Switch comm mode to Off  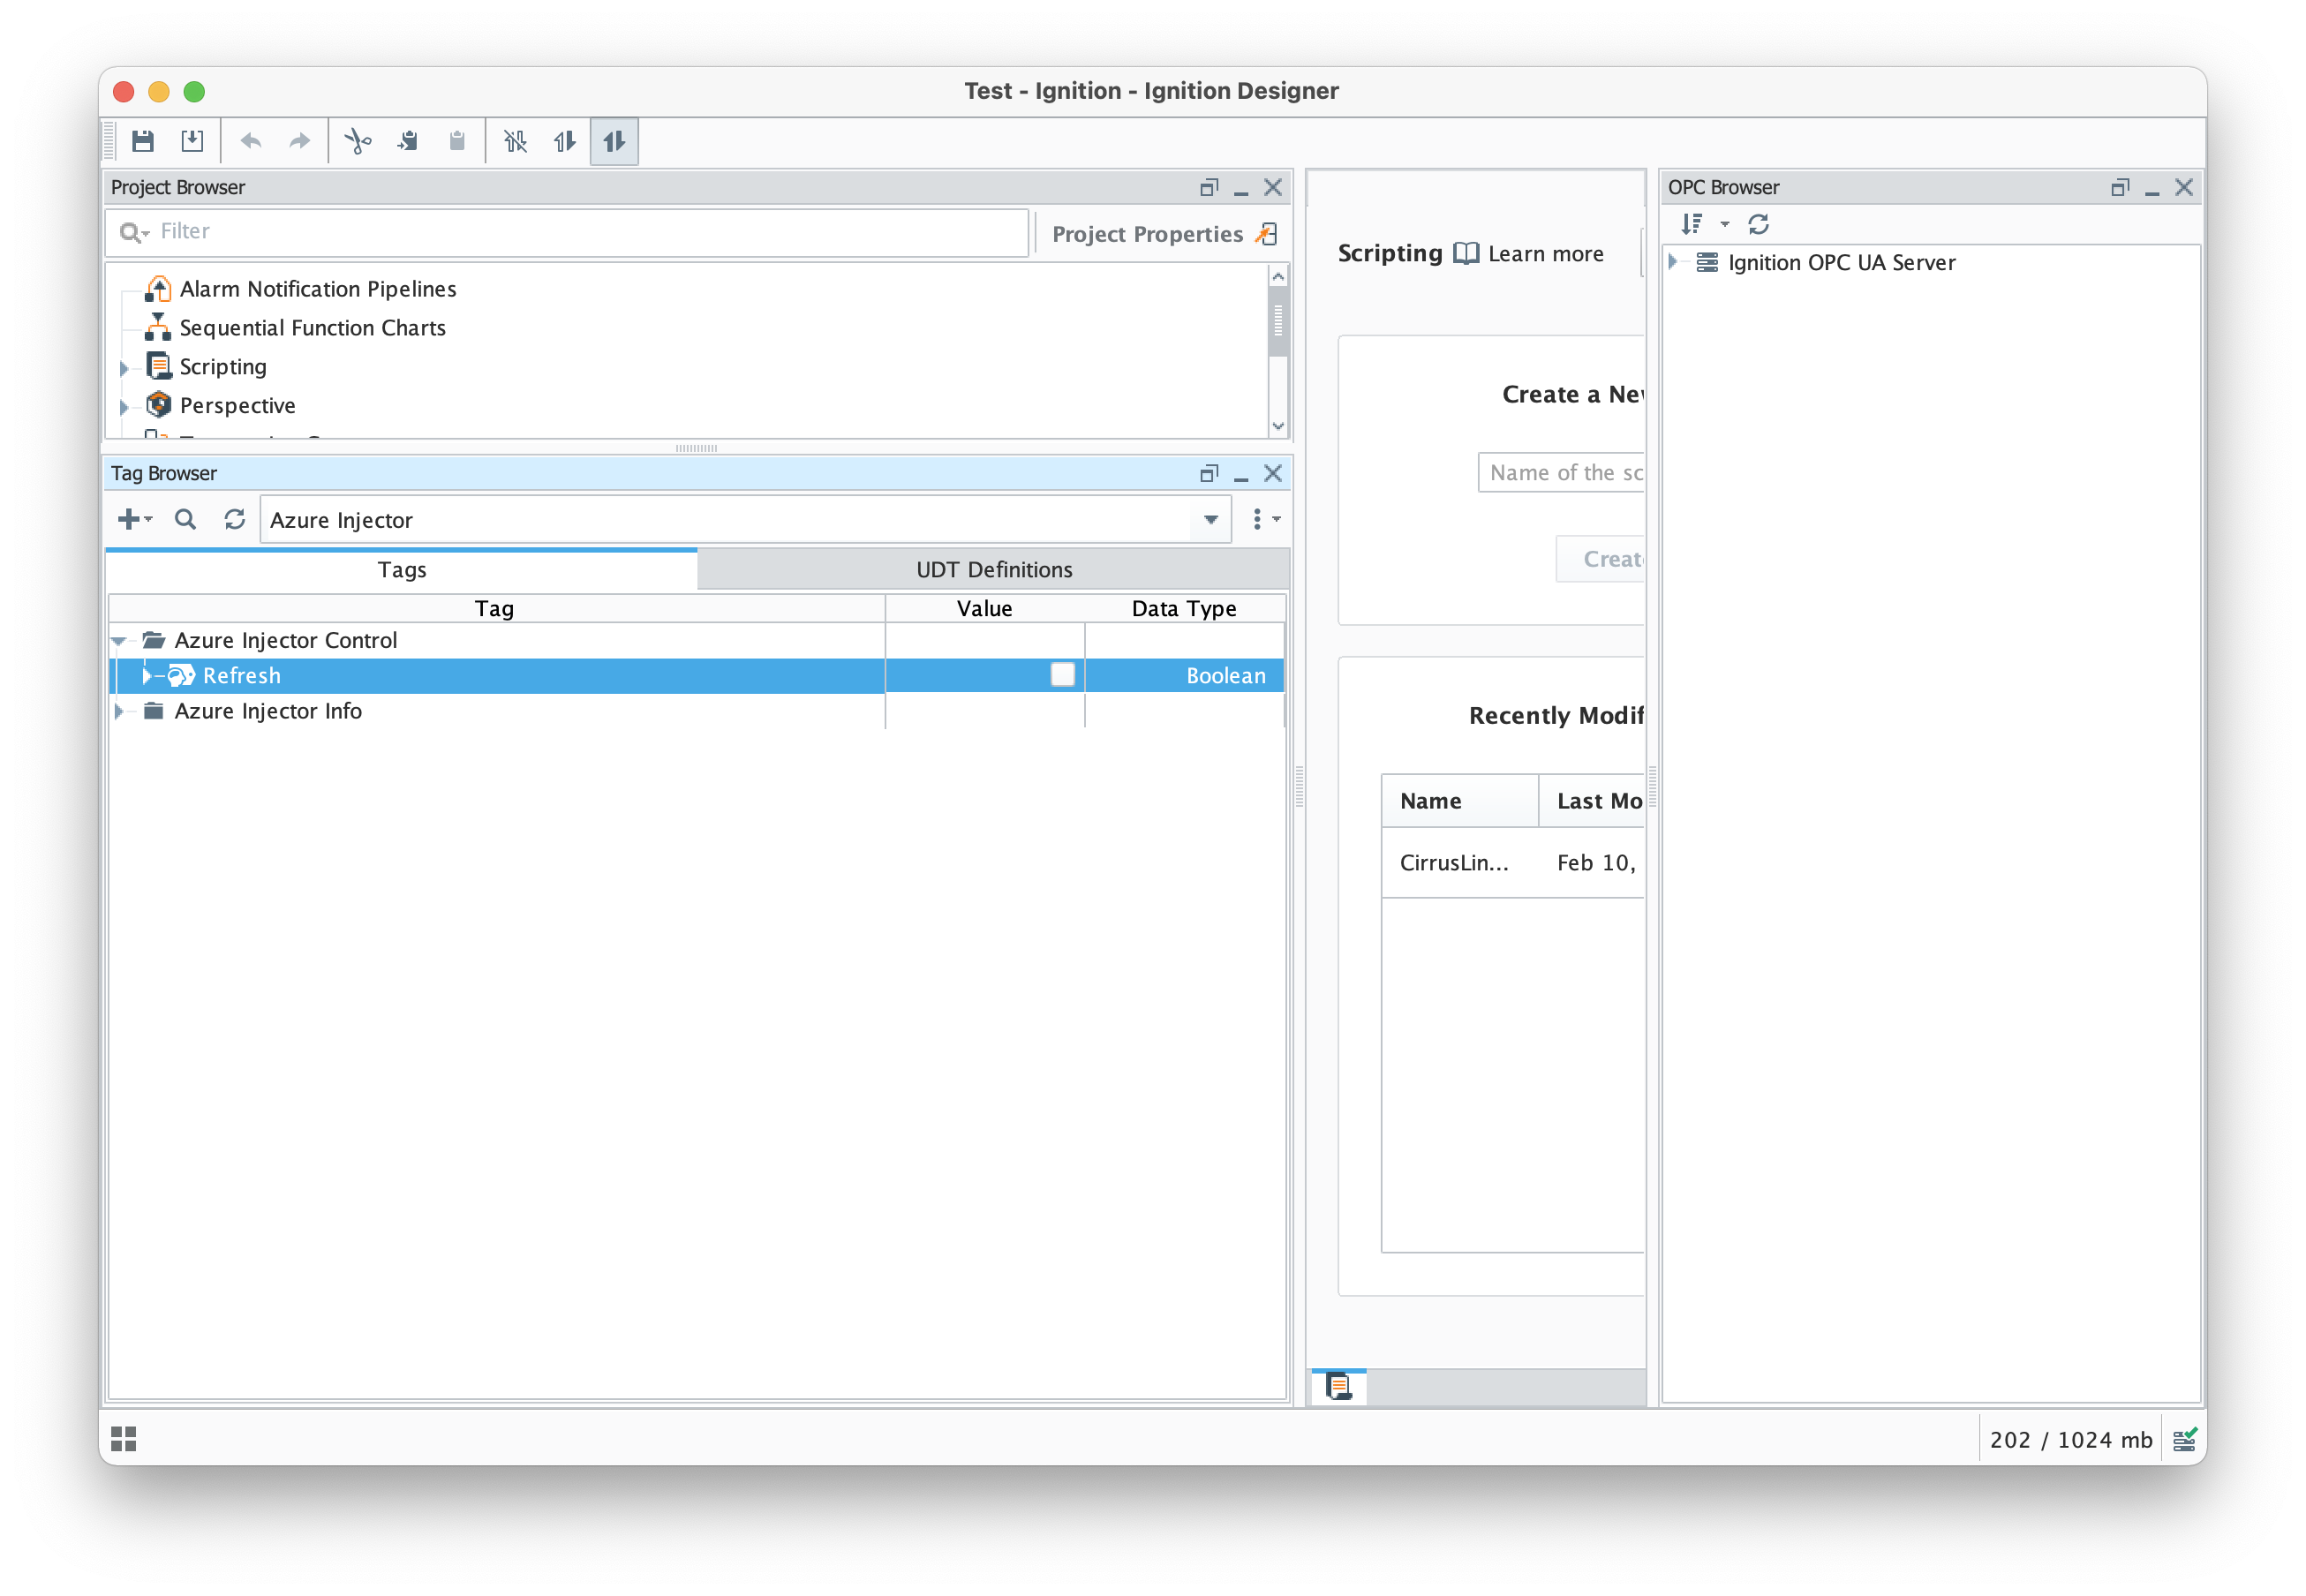[x=515, y=141]
